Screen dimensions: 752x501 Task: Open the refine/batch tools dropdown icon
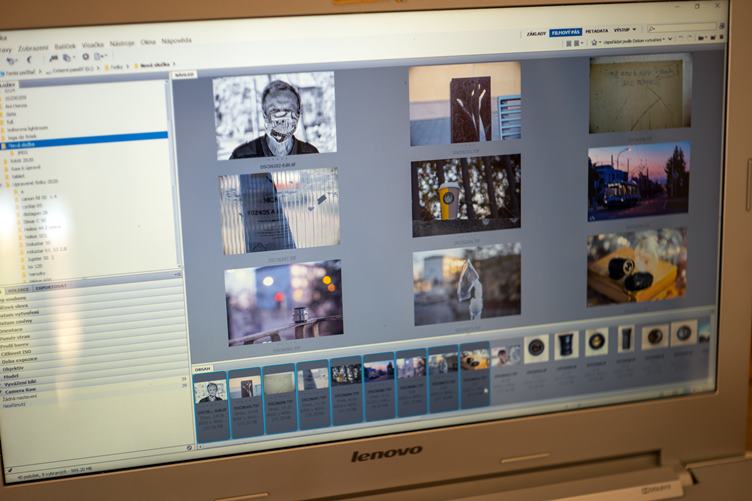[68, 58]
